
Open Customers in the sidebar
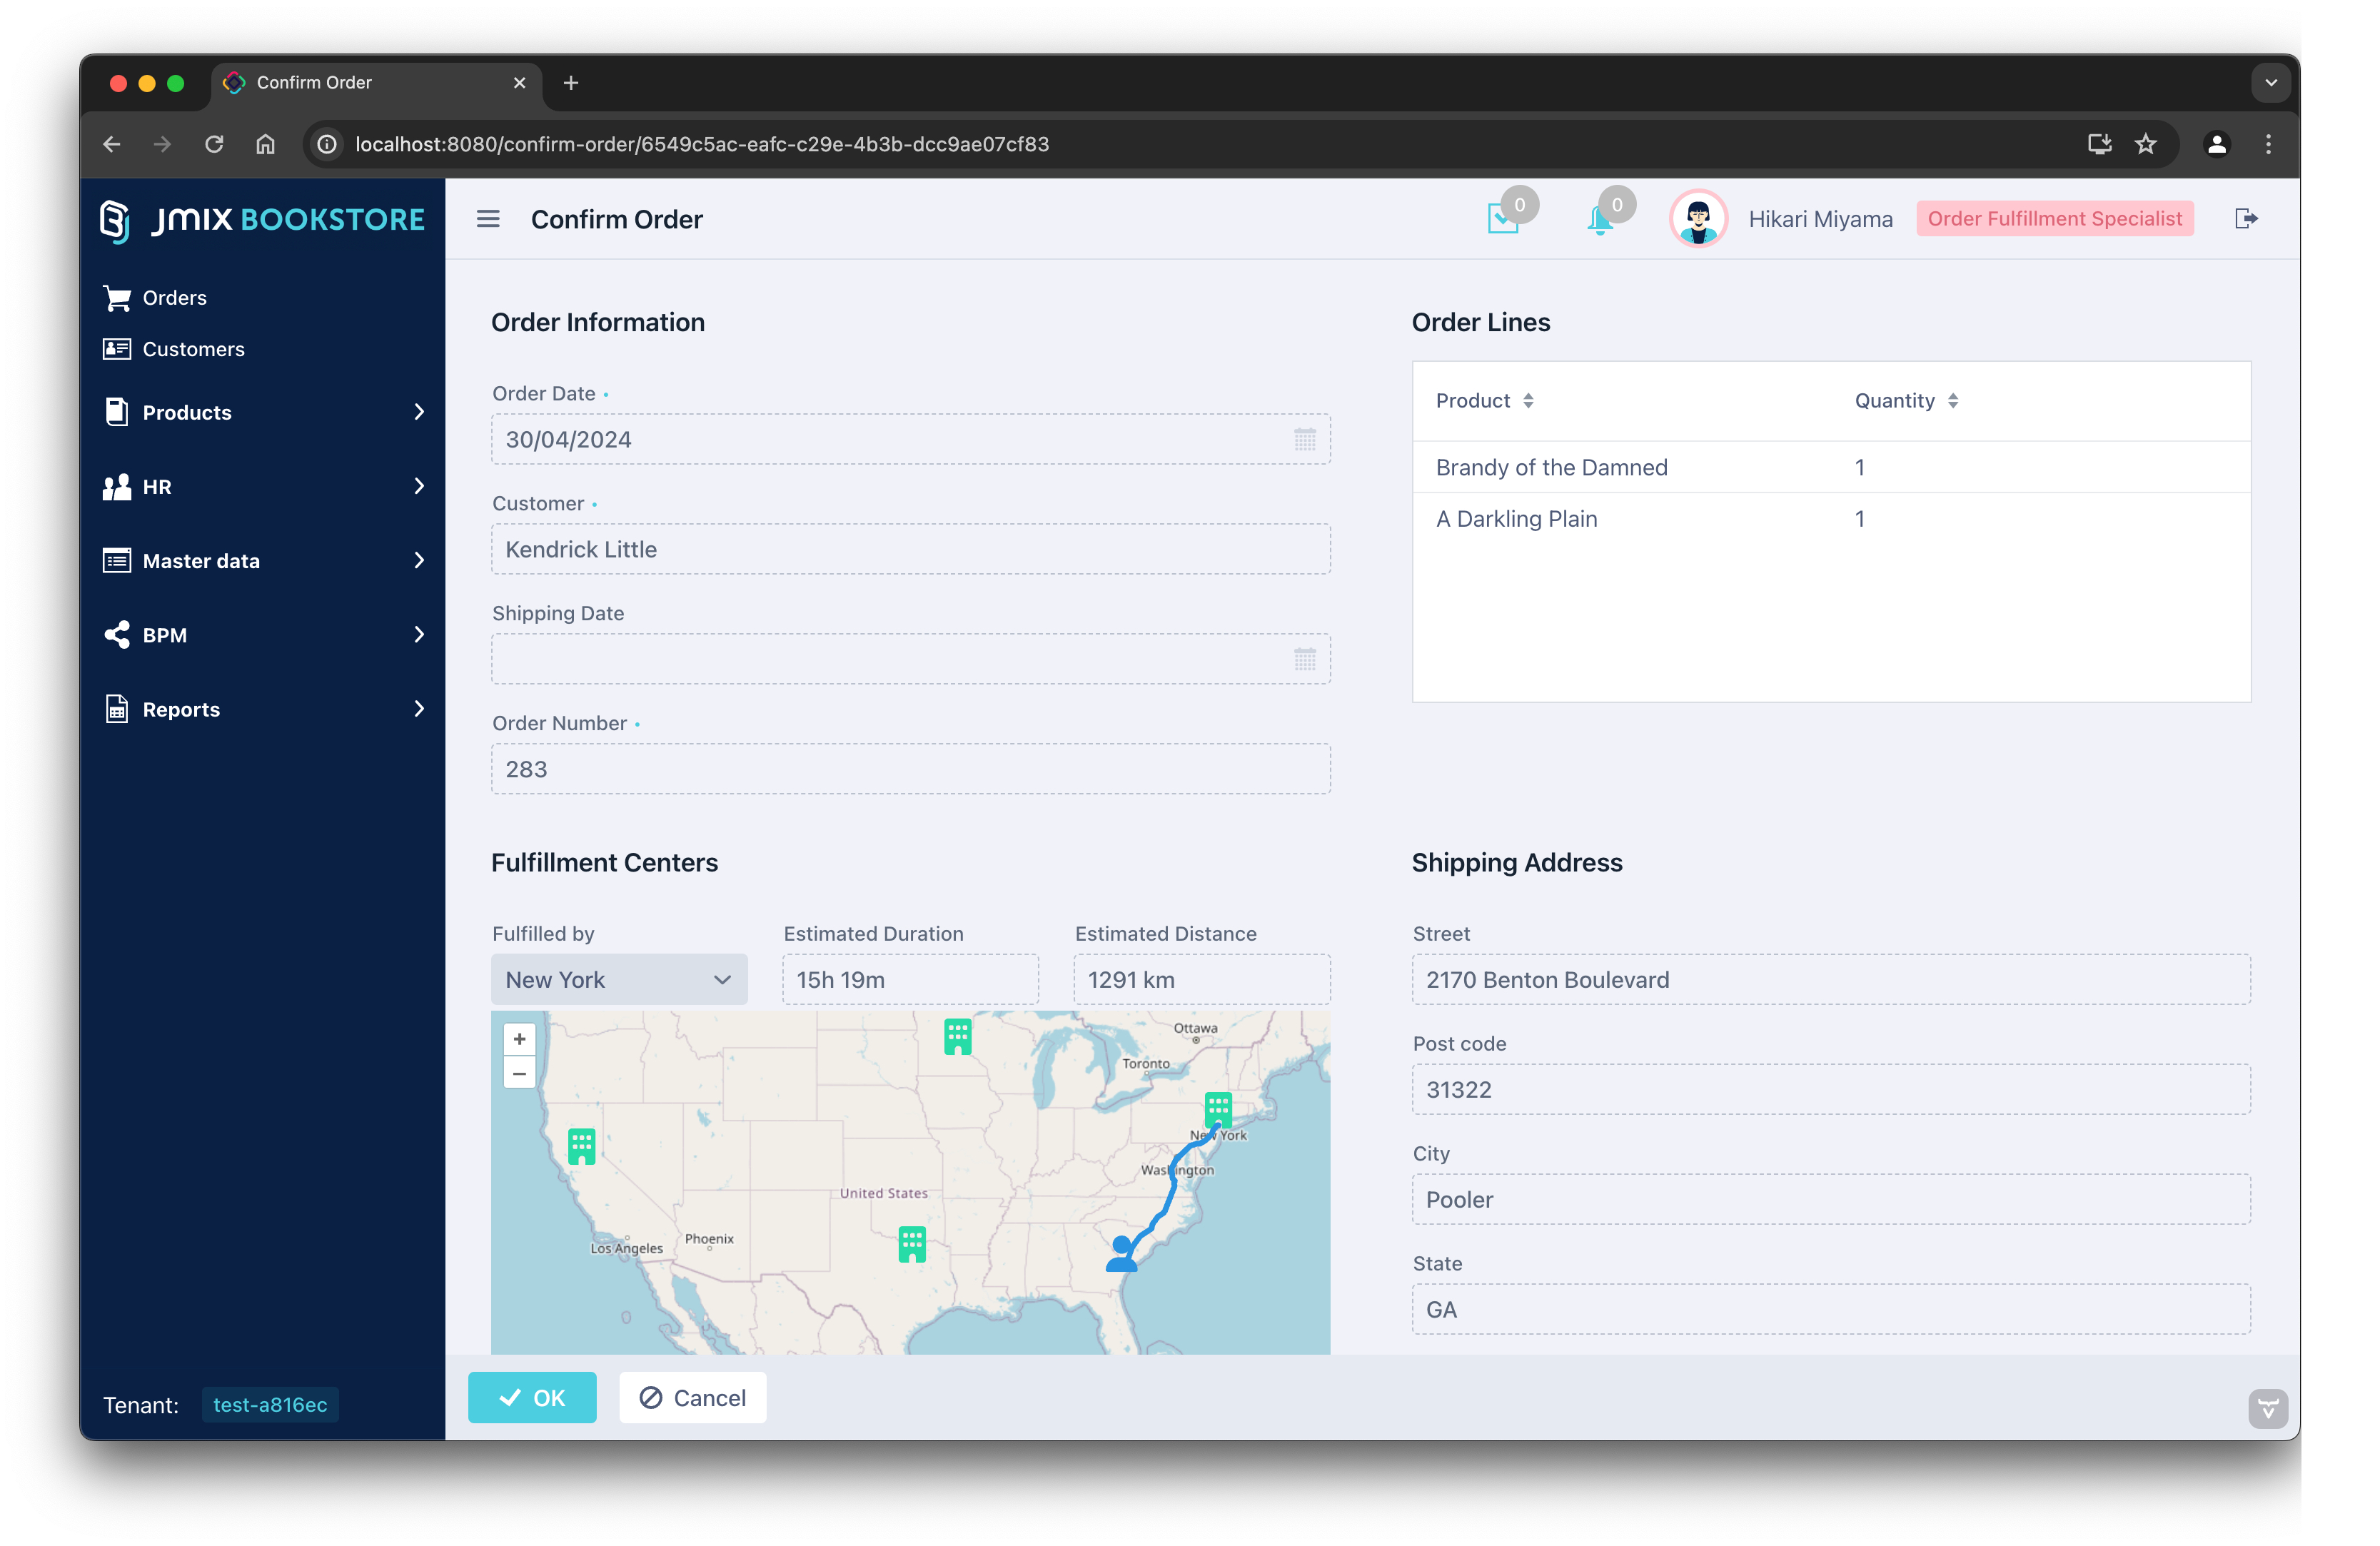(x=193, y=349)
